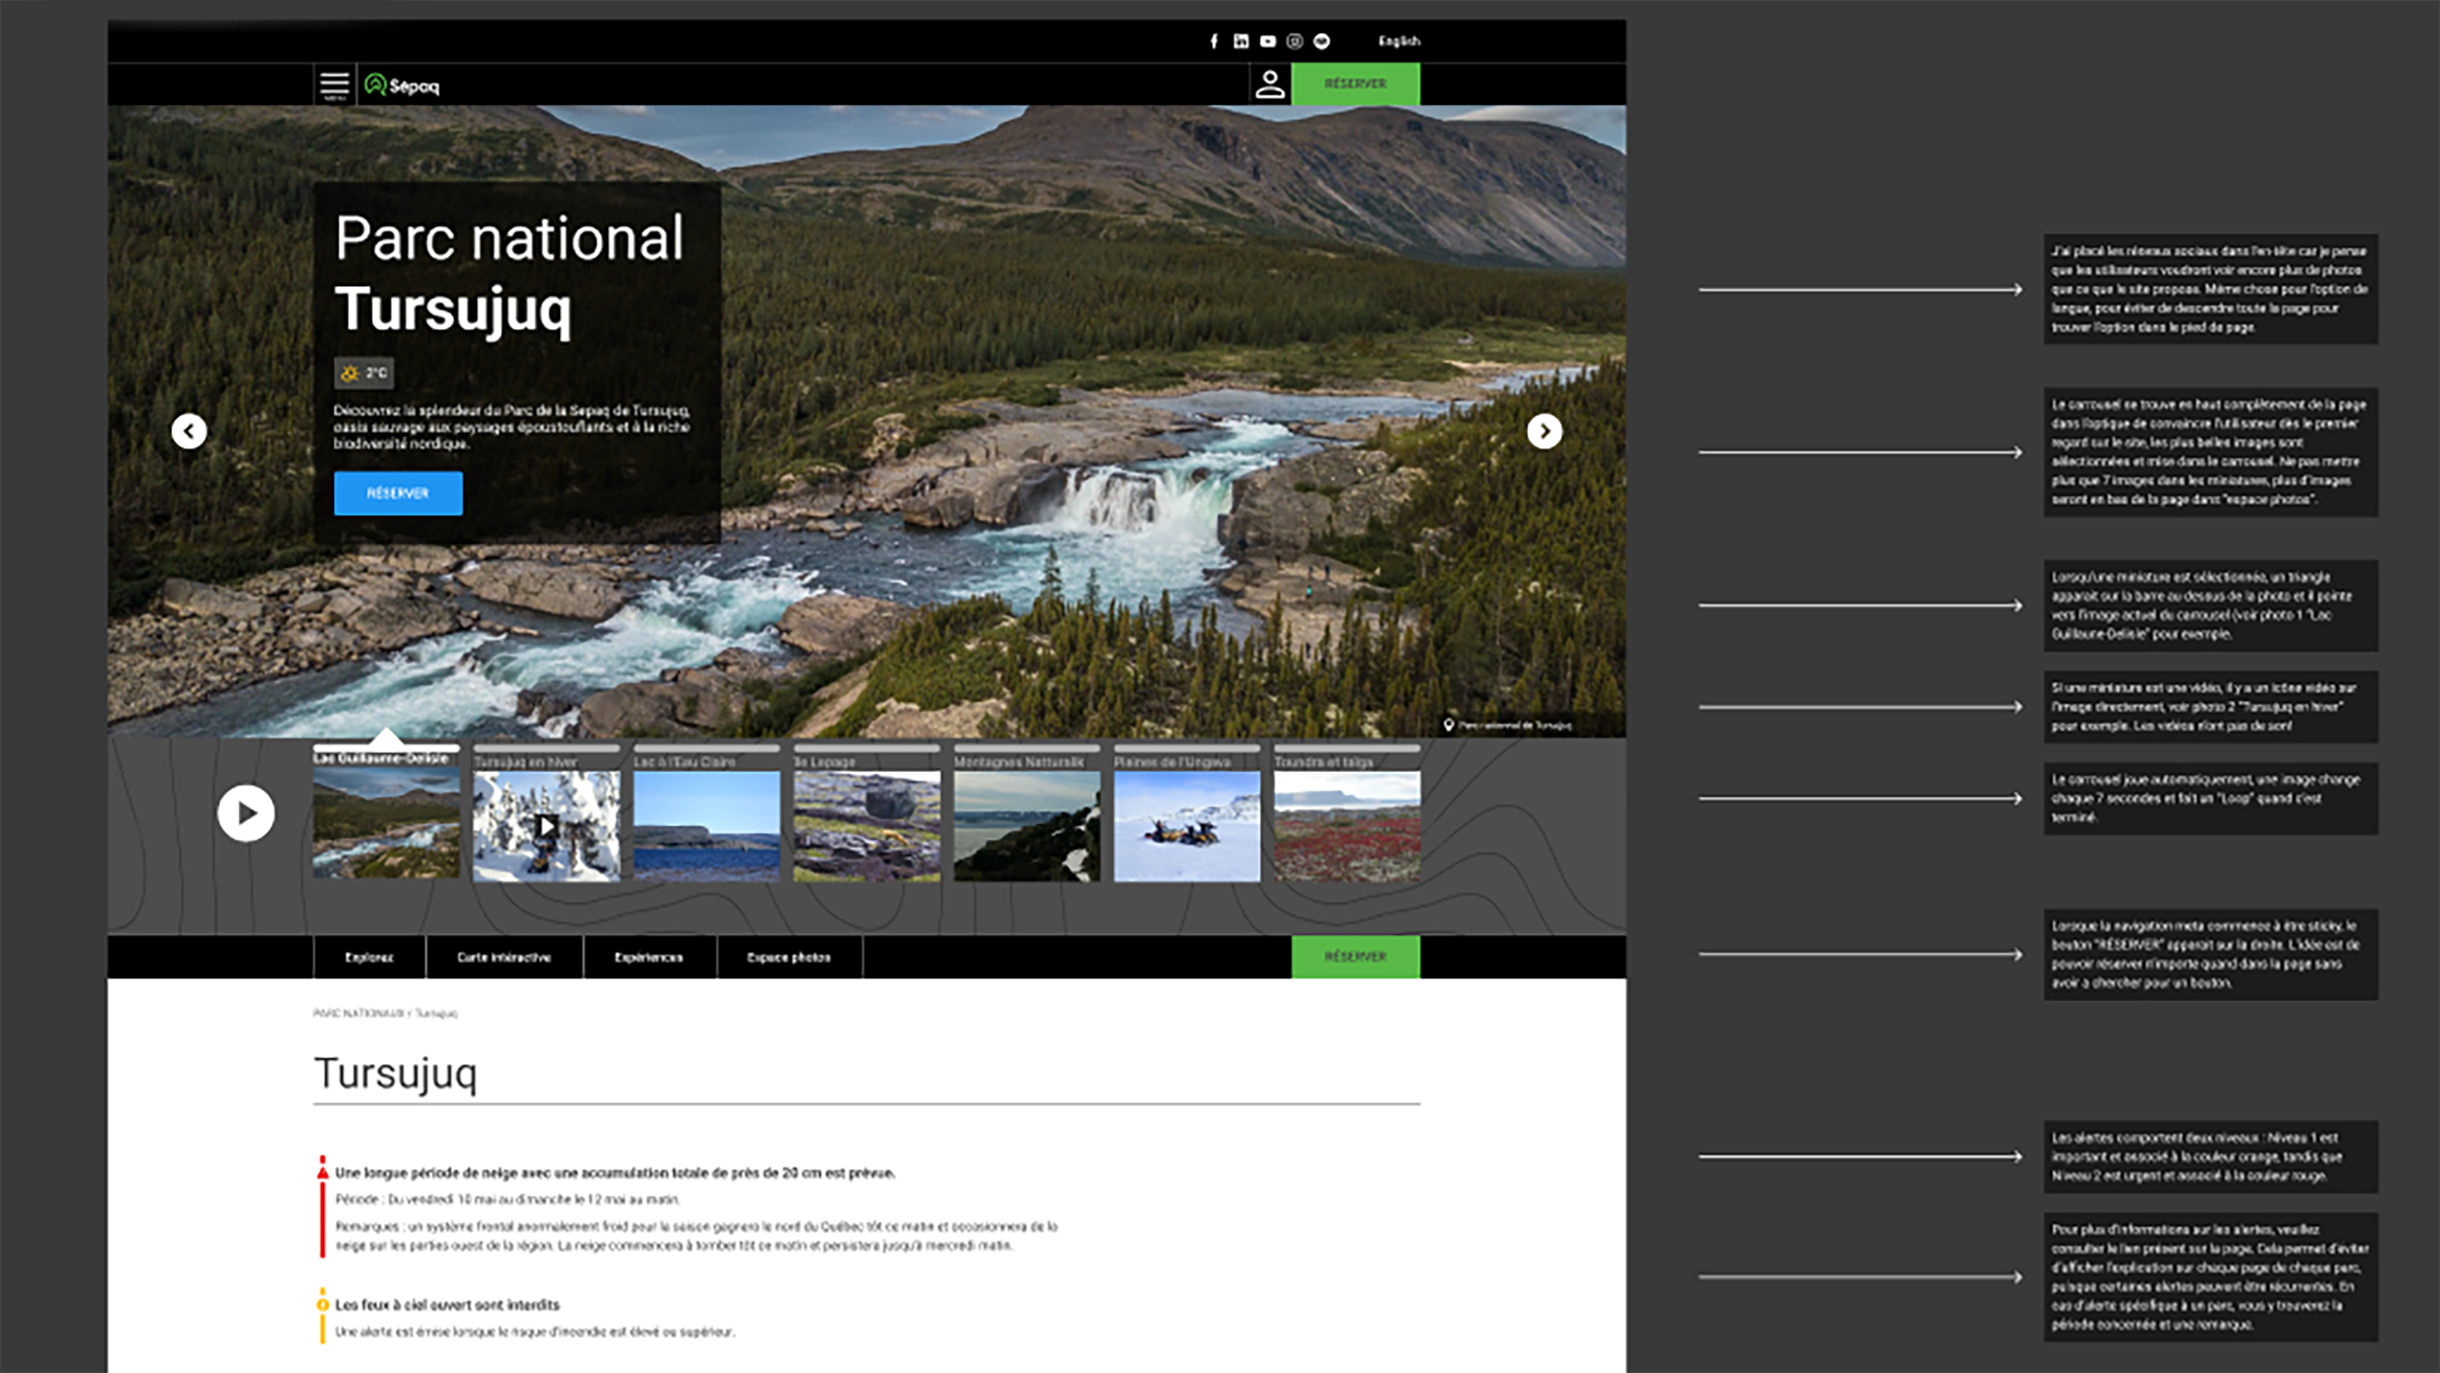The width and height of the screenshot is (2440, 1373).
Task: Click the progress bar above Lac Guillaume-Delisle
Action: (385, 747)
